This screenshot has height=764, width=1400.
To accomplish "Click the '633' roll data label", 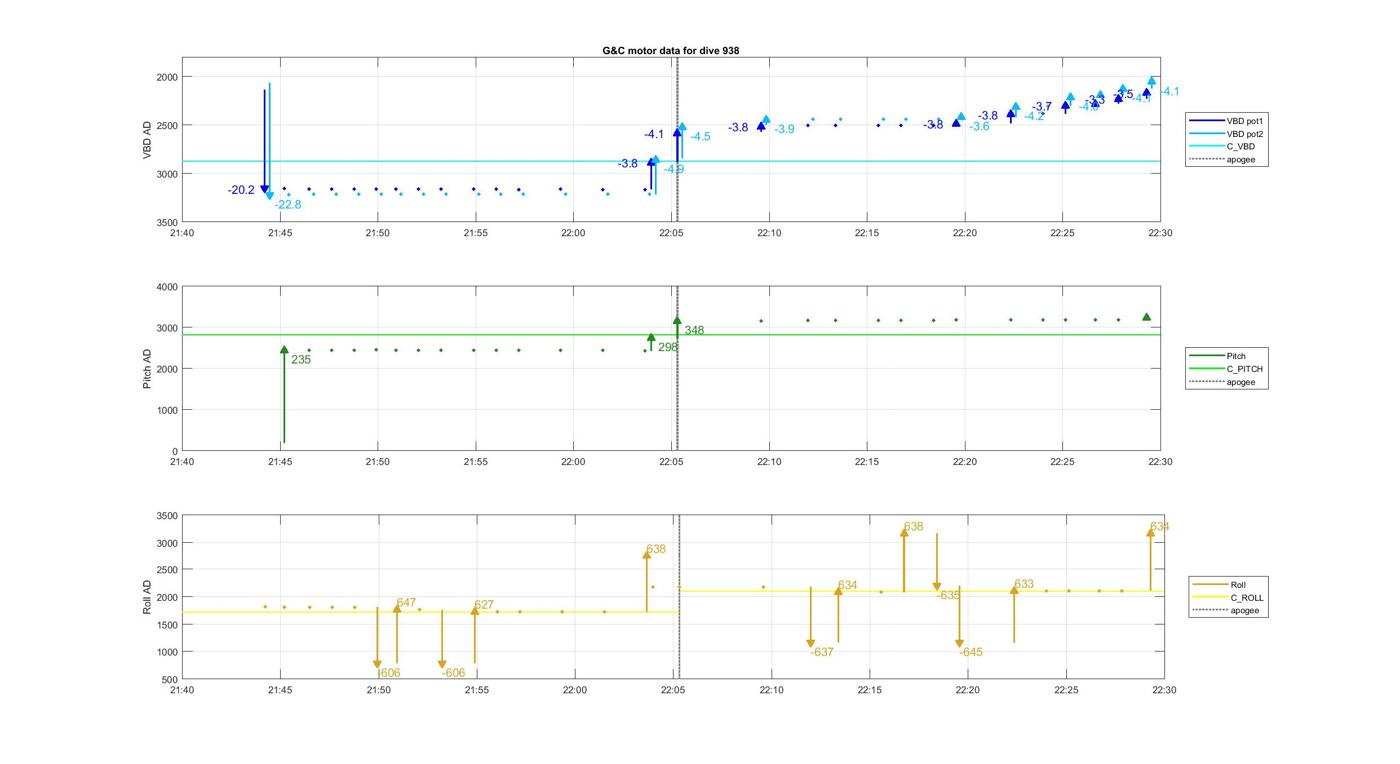I will click(x=1024, y=585).
